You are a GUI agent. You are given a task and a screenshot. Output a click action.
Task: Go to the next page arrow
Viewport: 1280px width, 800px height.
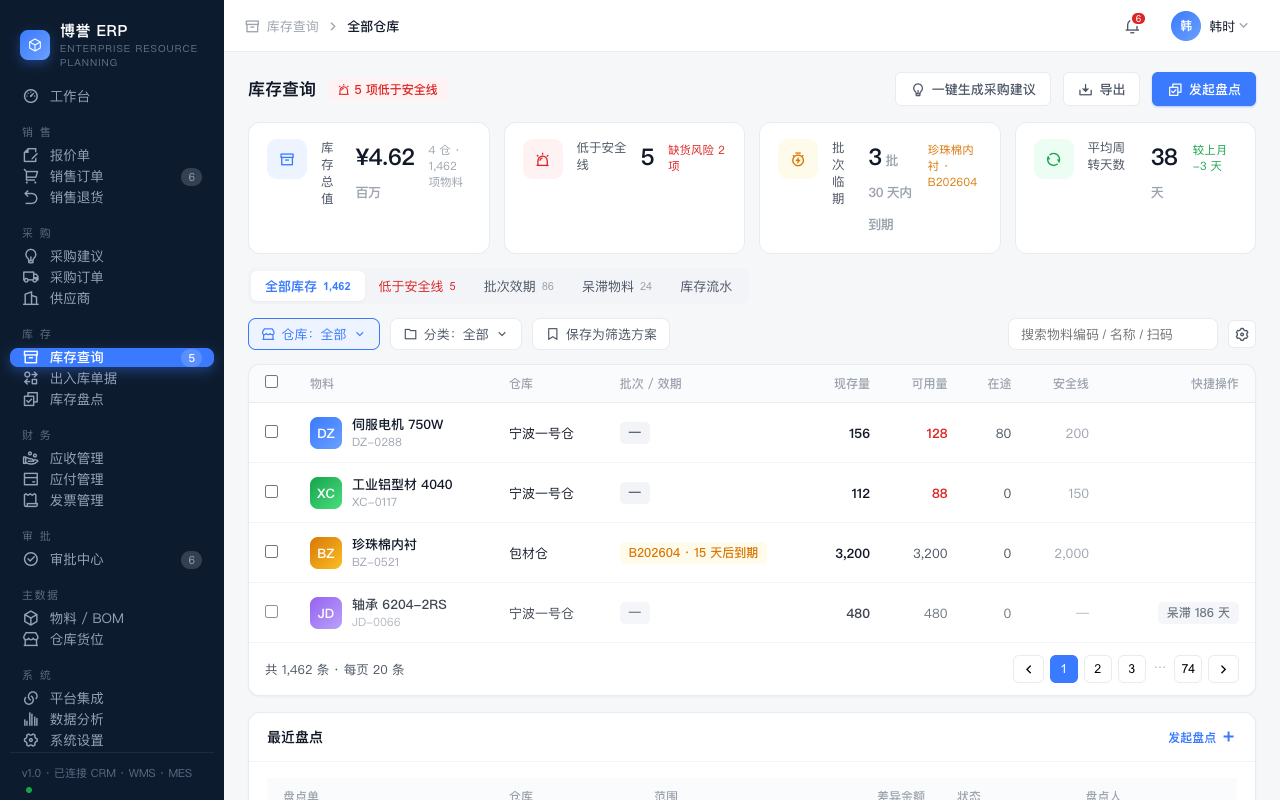1223,669
